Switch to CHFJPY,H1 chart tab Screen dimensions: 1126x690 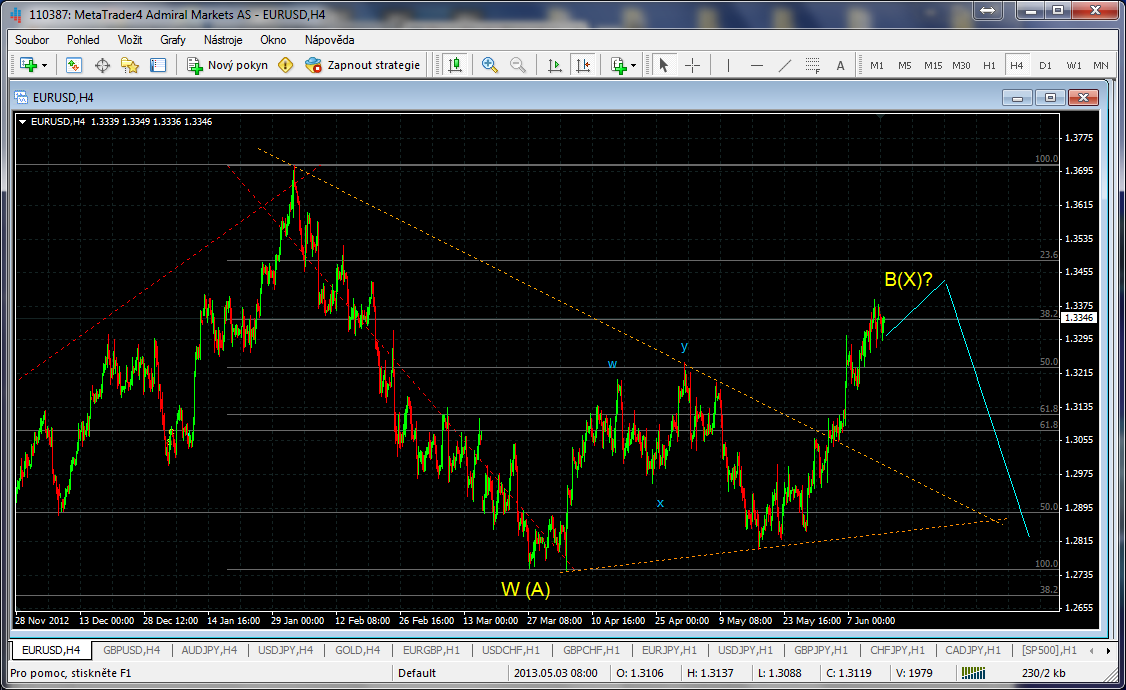pos(897,650)
